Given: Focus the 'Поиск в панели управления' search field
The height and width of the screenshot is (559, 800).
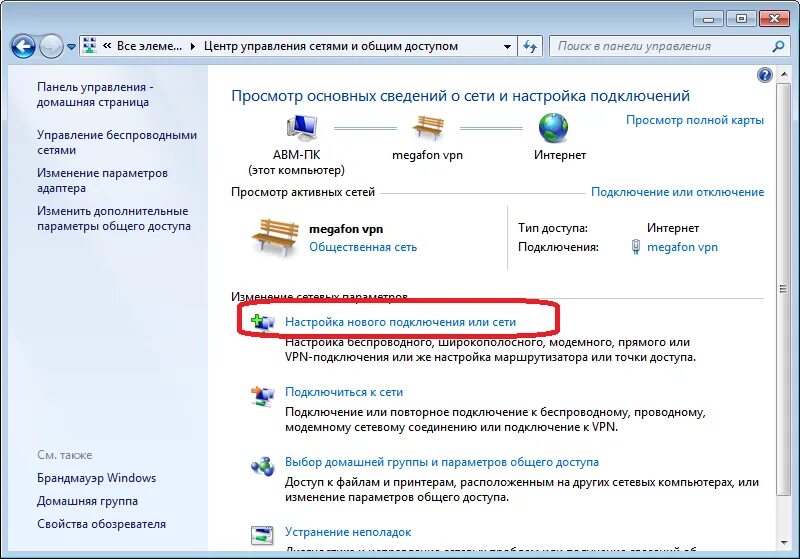Looking at the screenshot, I should coord(661,46).
